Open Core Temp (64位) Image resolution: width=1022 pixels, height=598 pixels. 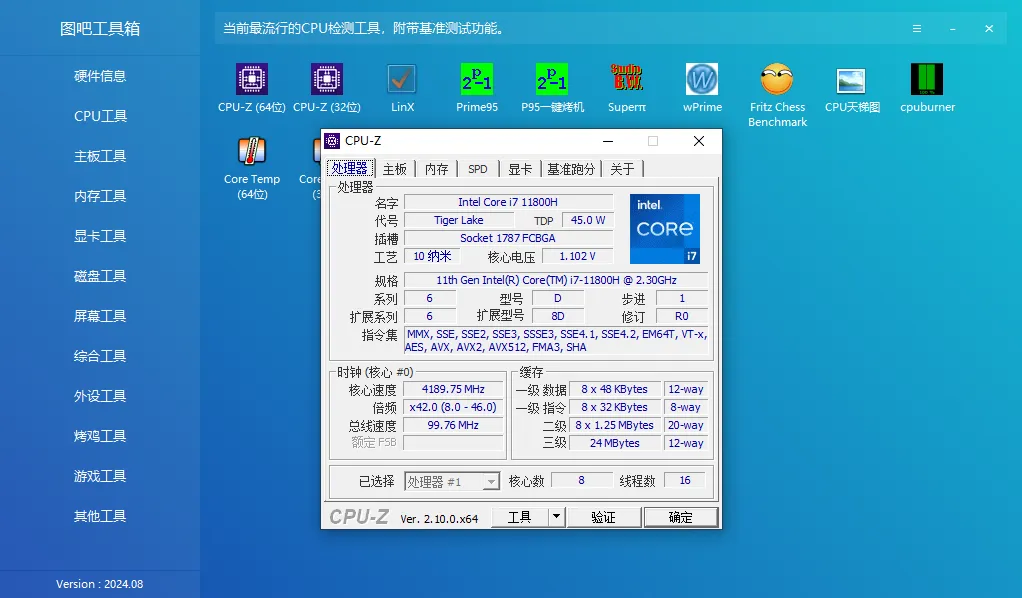tap(251, 162)
